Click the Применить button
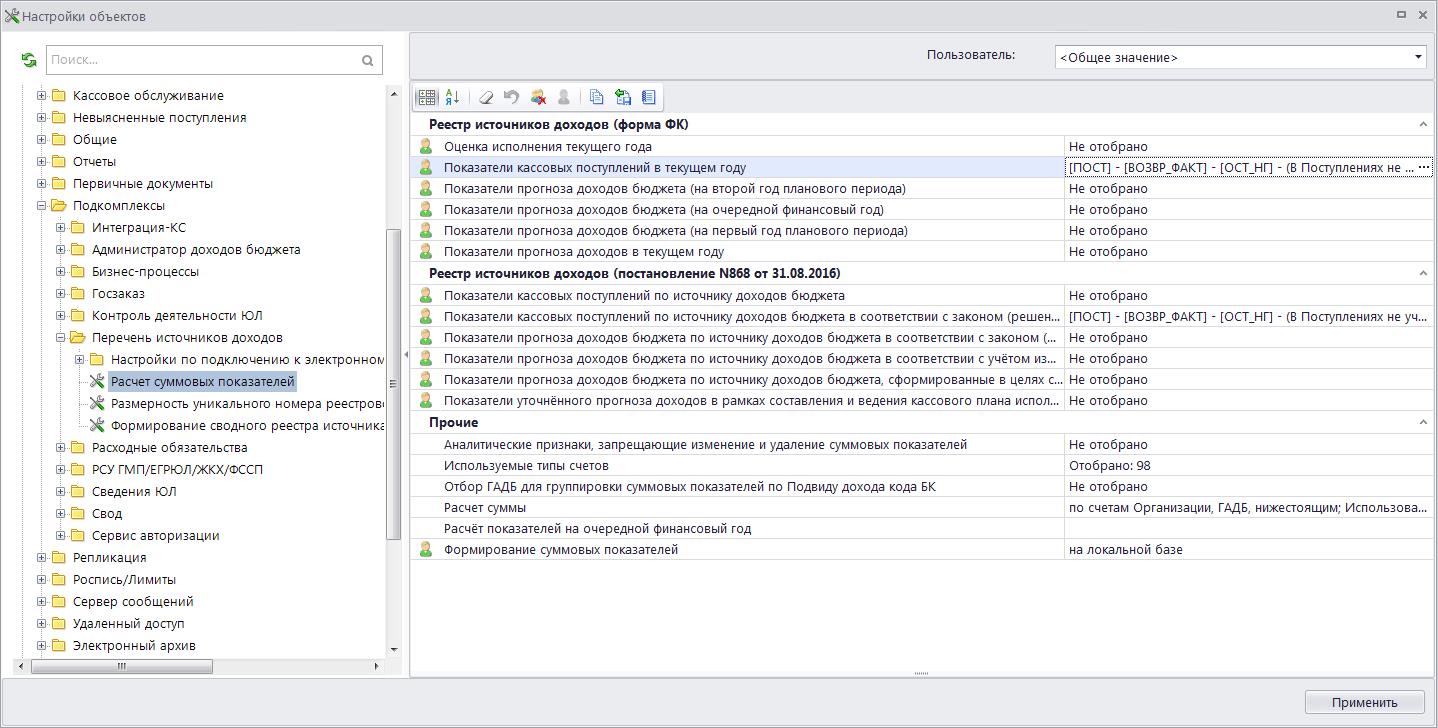This screenshot has width=1438, height=728. (x=1365, y=702)
